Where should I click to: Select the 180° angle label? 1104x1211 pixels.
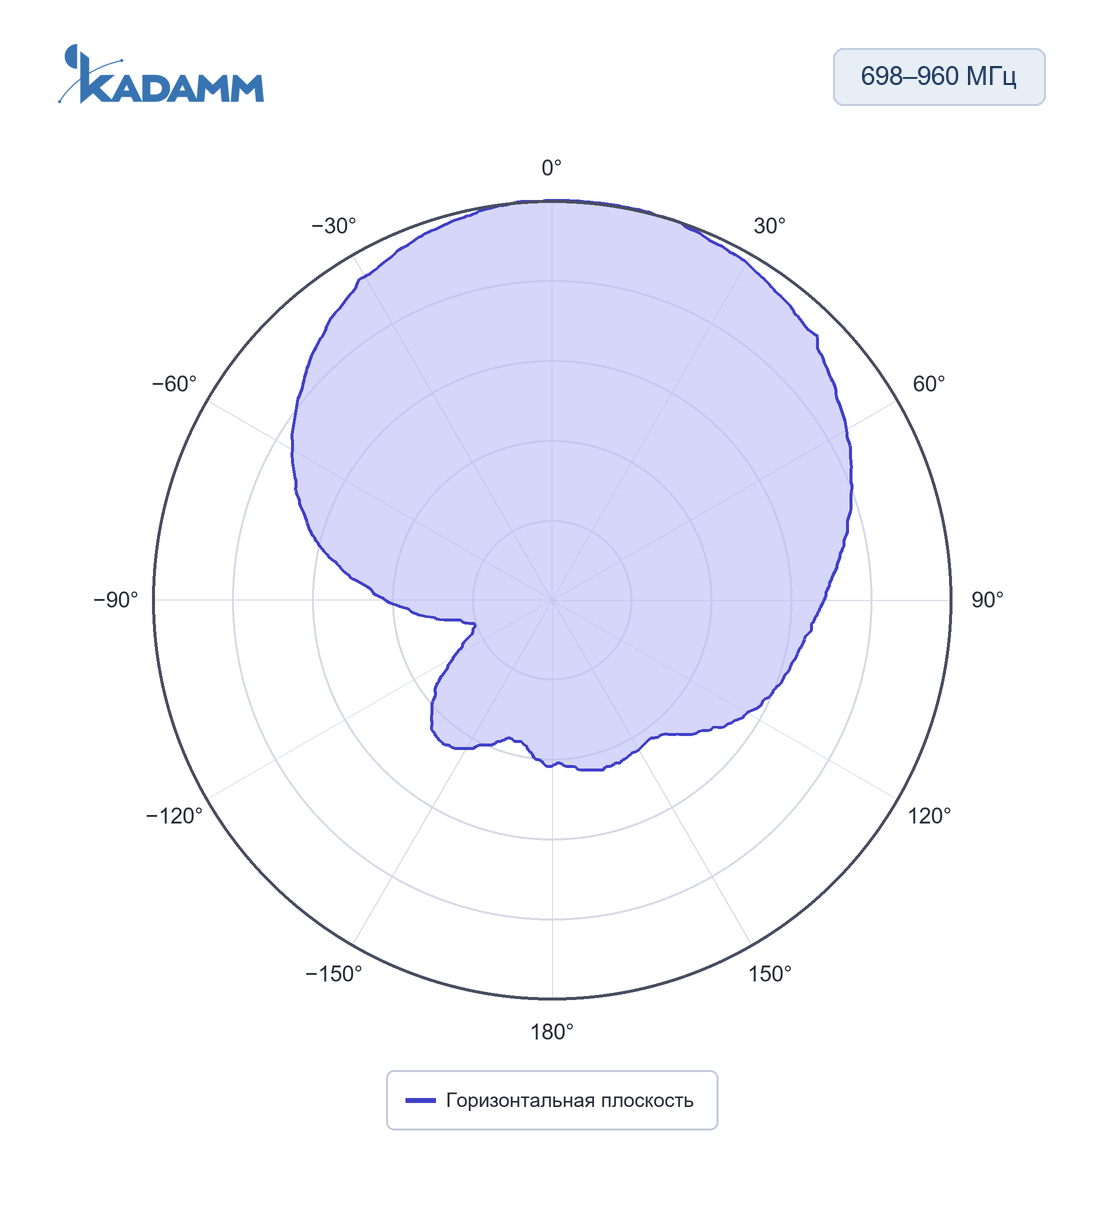(x=552, y=1032)
